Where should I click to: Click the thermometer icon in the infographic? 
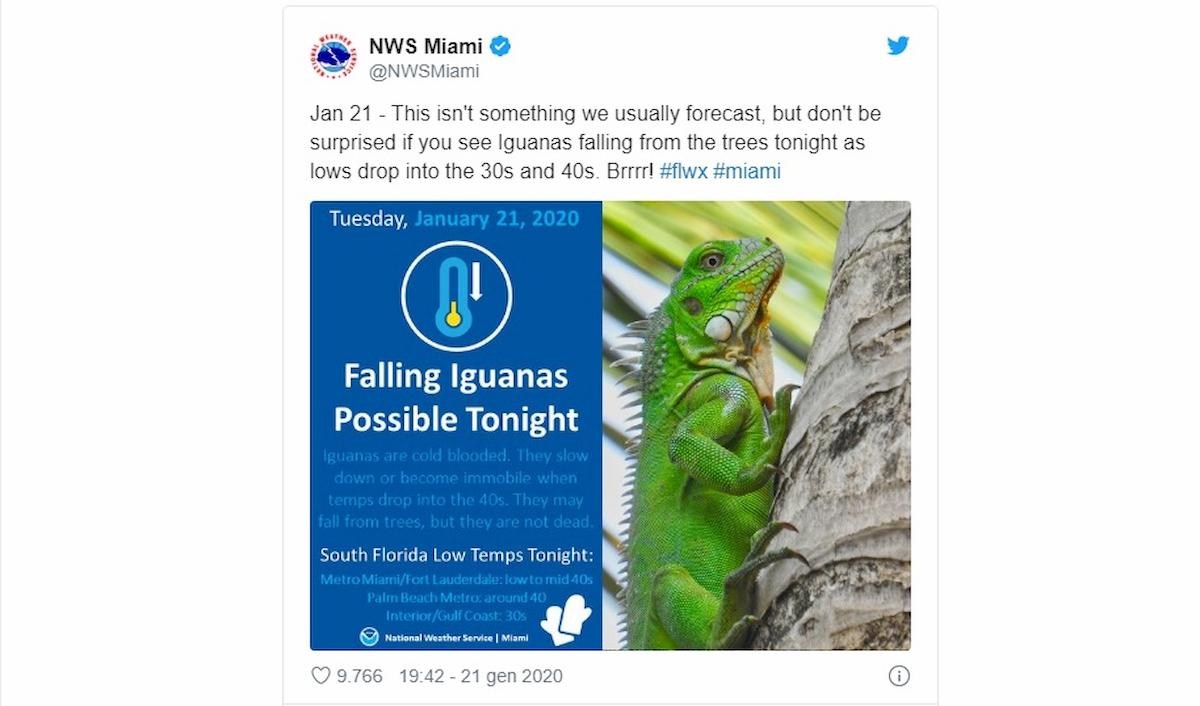point(456,293)
